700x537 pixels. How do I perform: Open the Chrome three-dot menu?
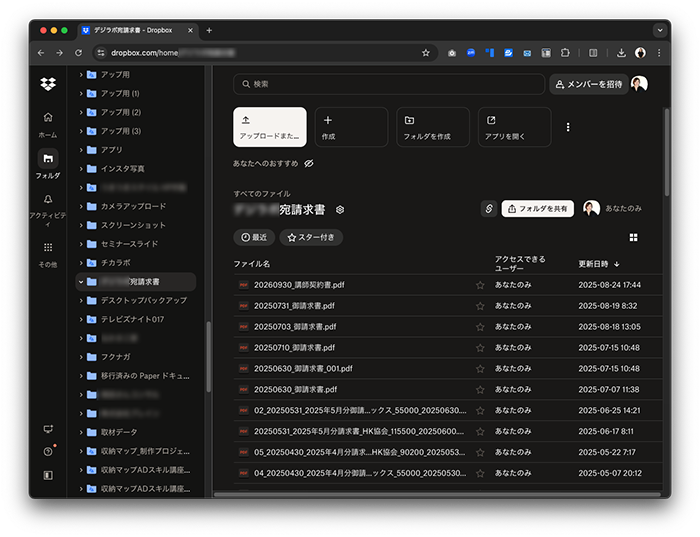click(x=659, y=53)
